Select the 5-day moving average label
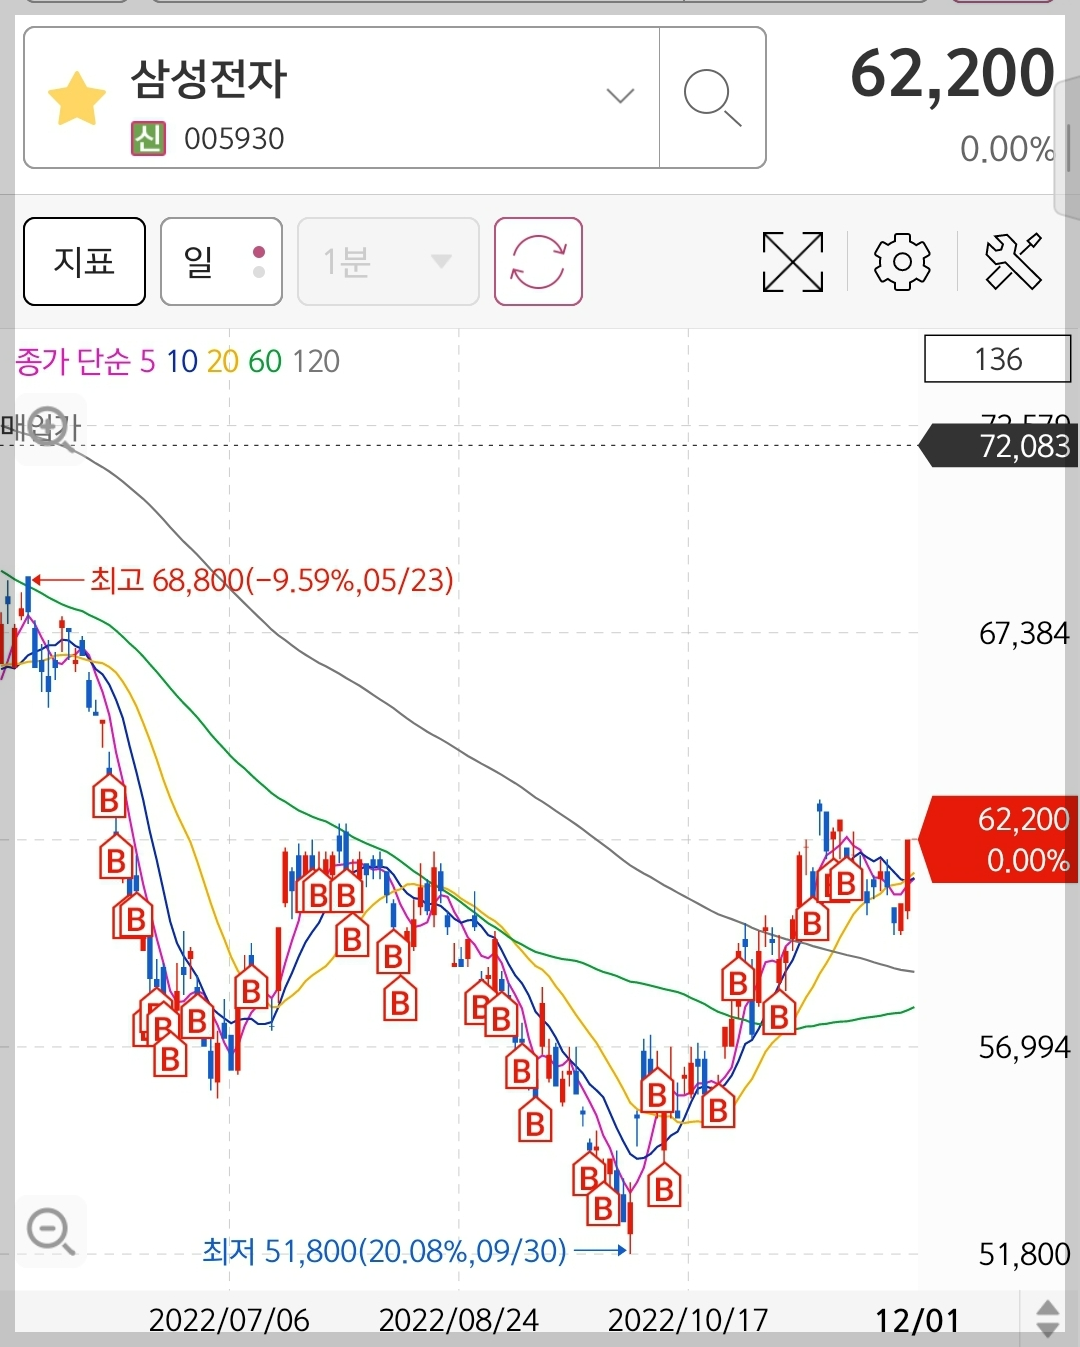 [x=147, y=361]
